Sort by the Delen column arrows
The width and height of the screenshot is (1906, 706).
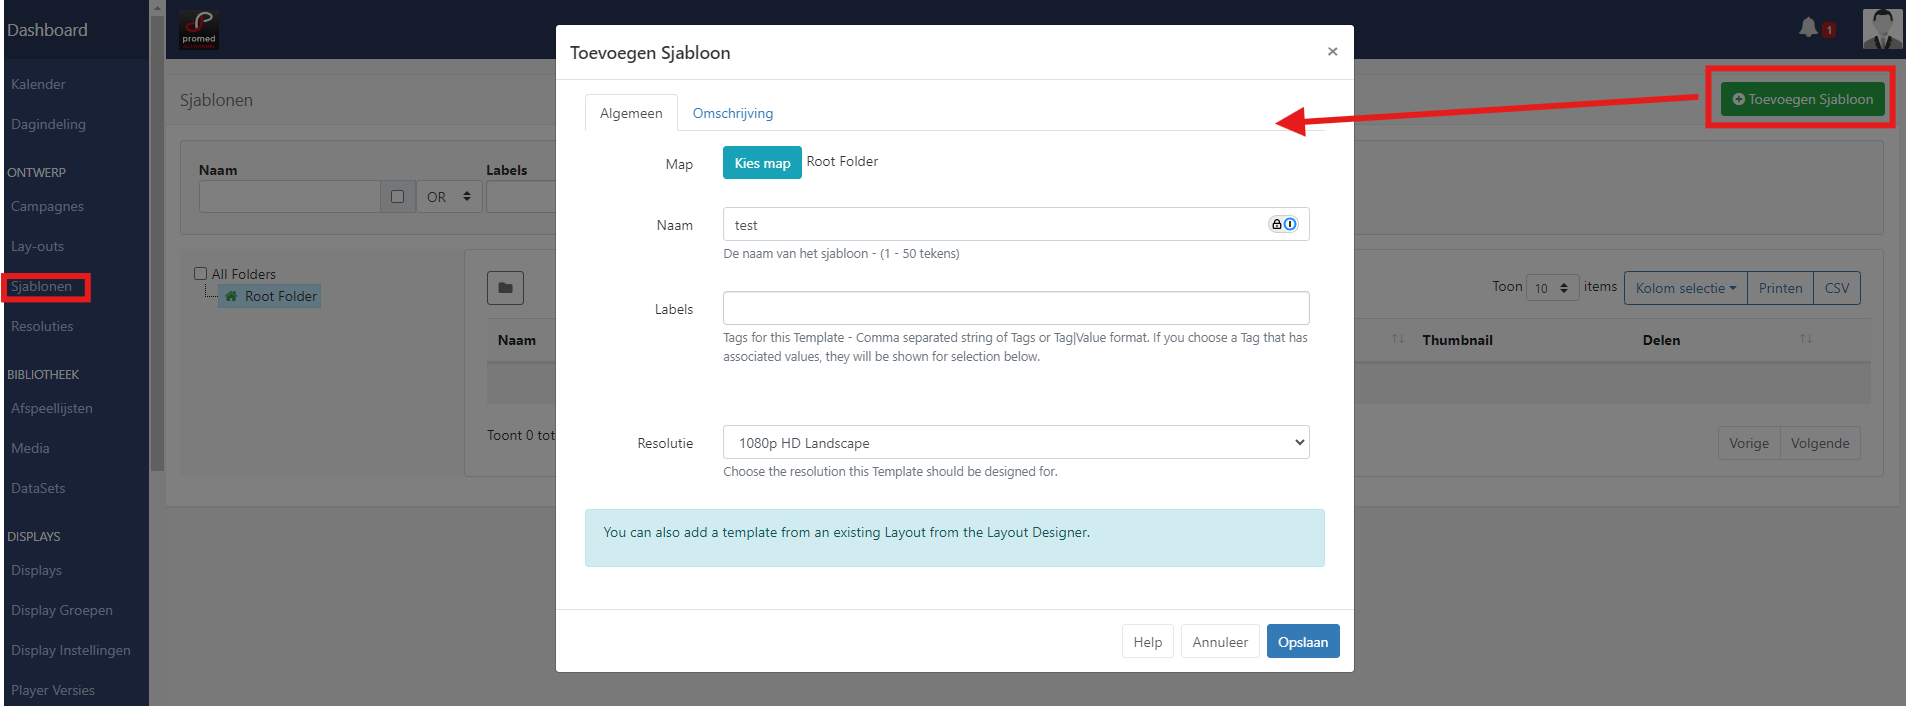(1805, 339)
